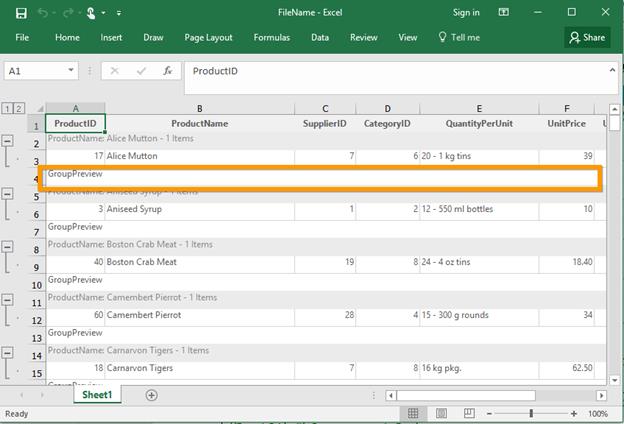Screen dimensions: 624x424
Task: Open Ribbon Display Options icon
Action: point(503,12)
